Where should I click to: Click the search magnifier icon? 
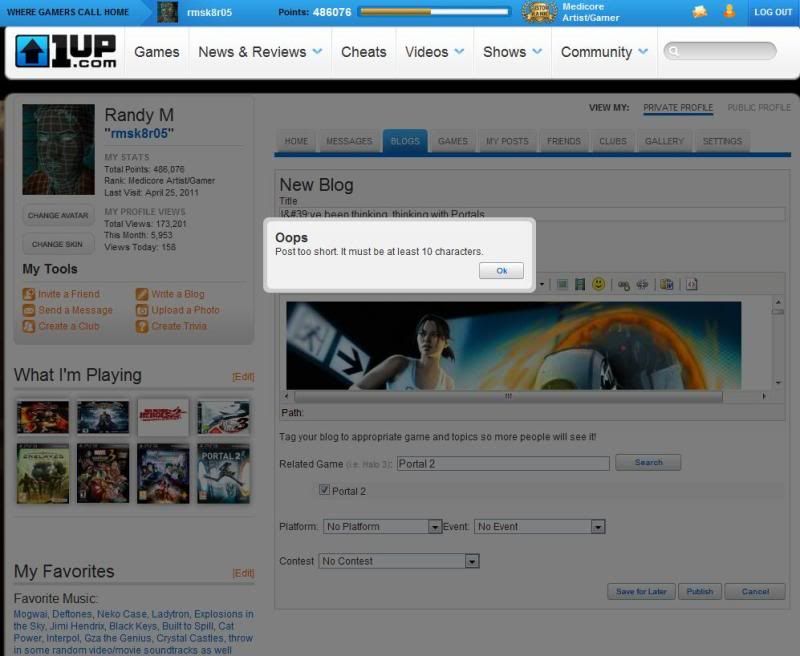(x=673, y=51)
